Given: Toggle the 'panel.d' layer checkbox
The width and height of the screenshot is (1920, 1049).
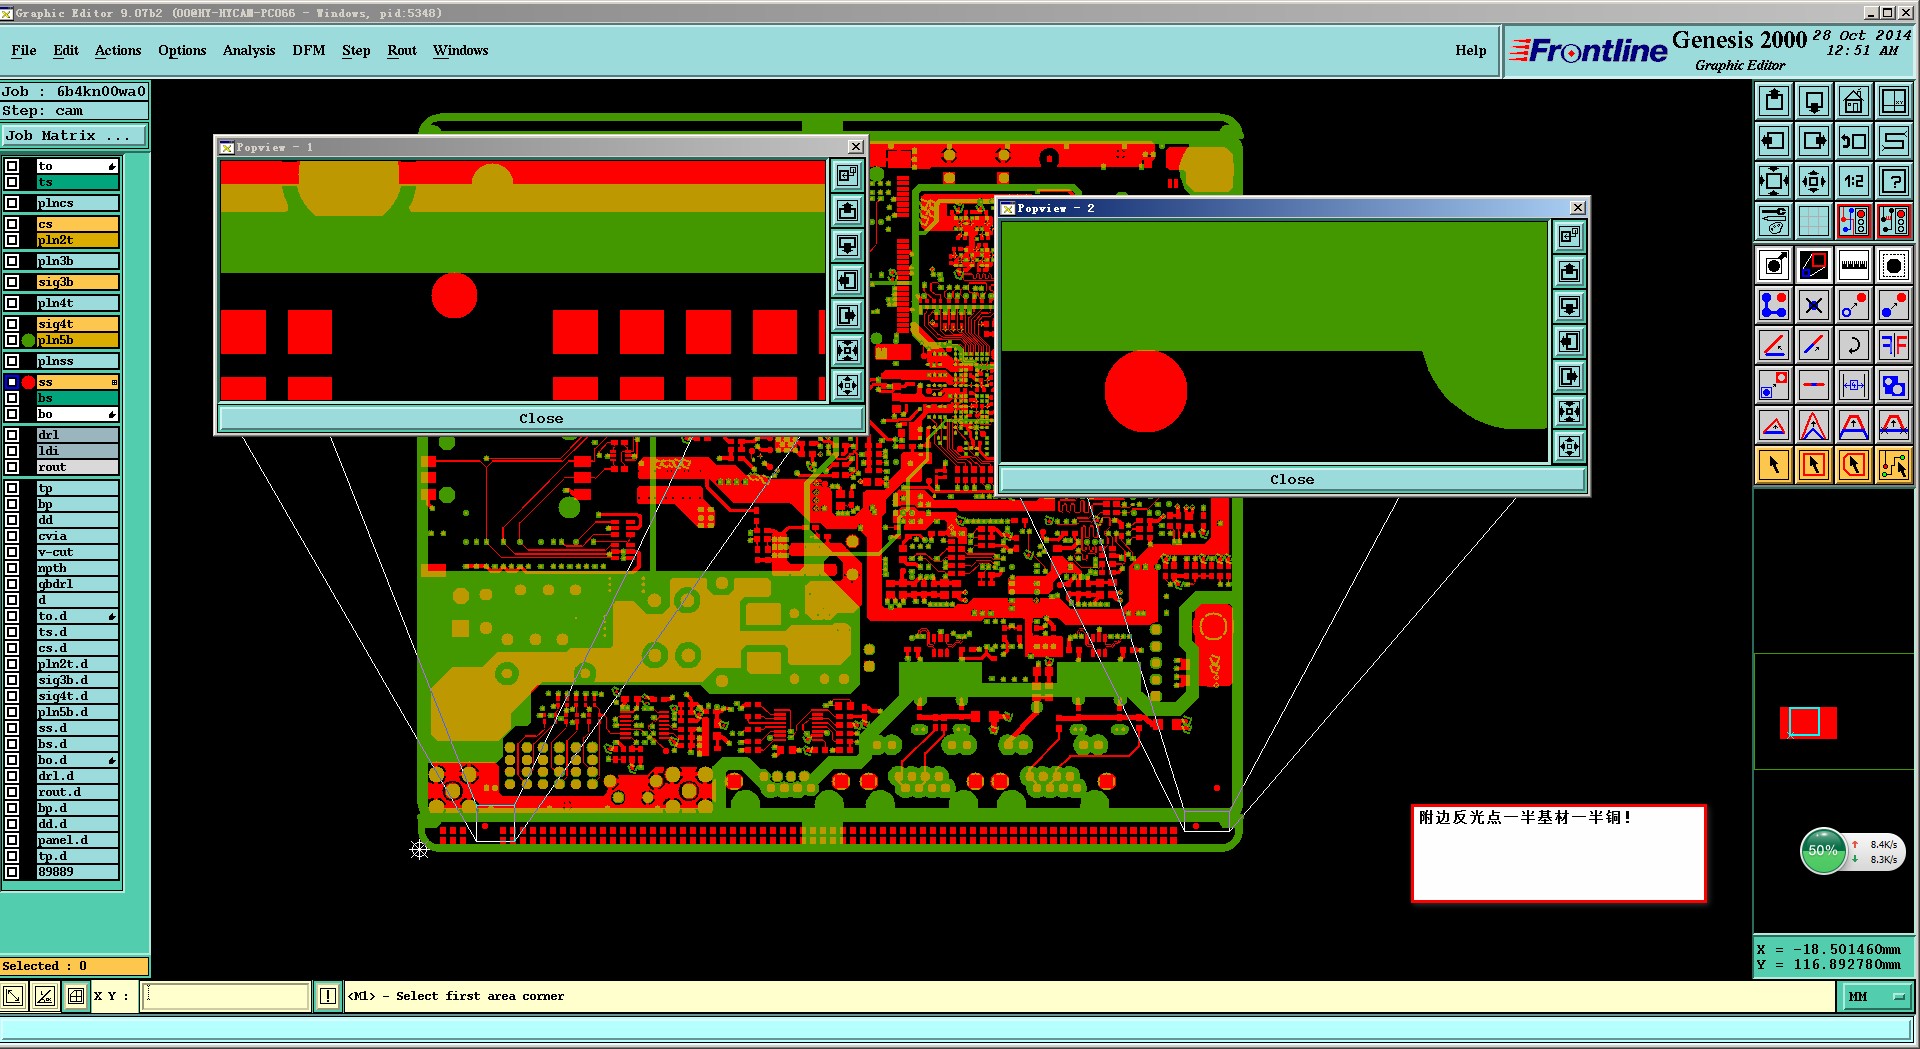Looking at the screenshot, I should click(12, 840).
